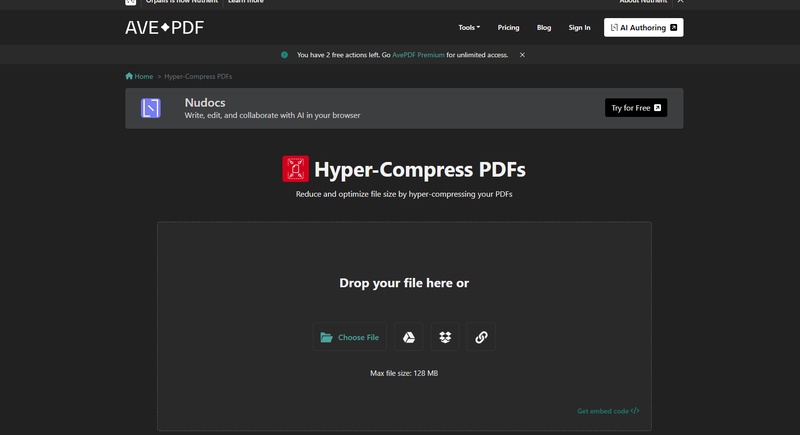Dismiss the free actions notification

(x=522, y=55)
